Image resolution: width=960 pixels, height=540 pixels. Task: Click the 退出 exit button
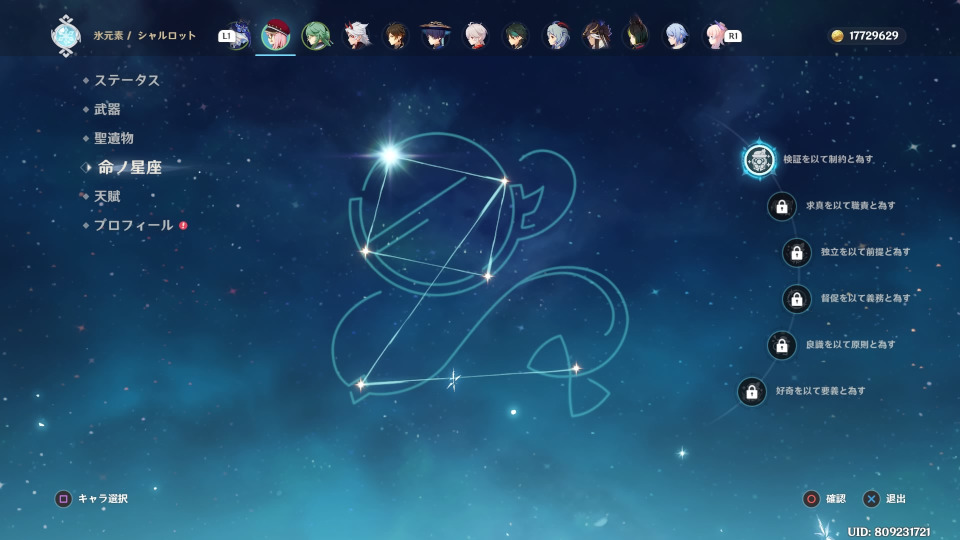(885, 499)
